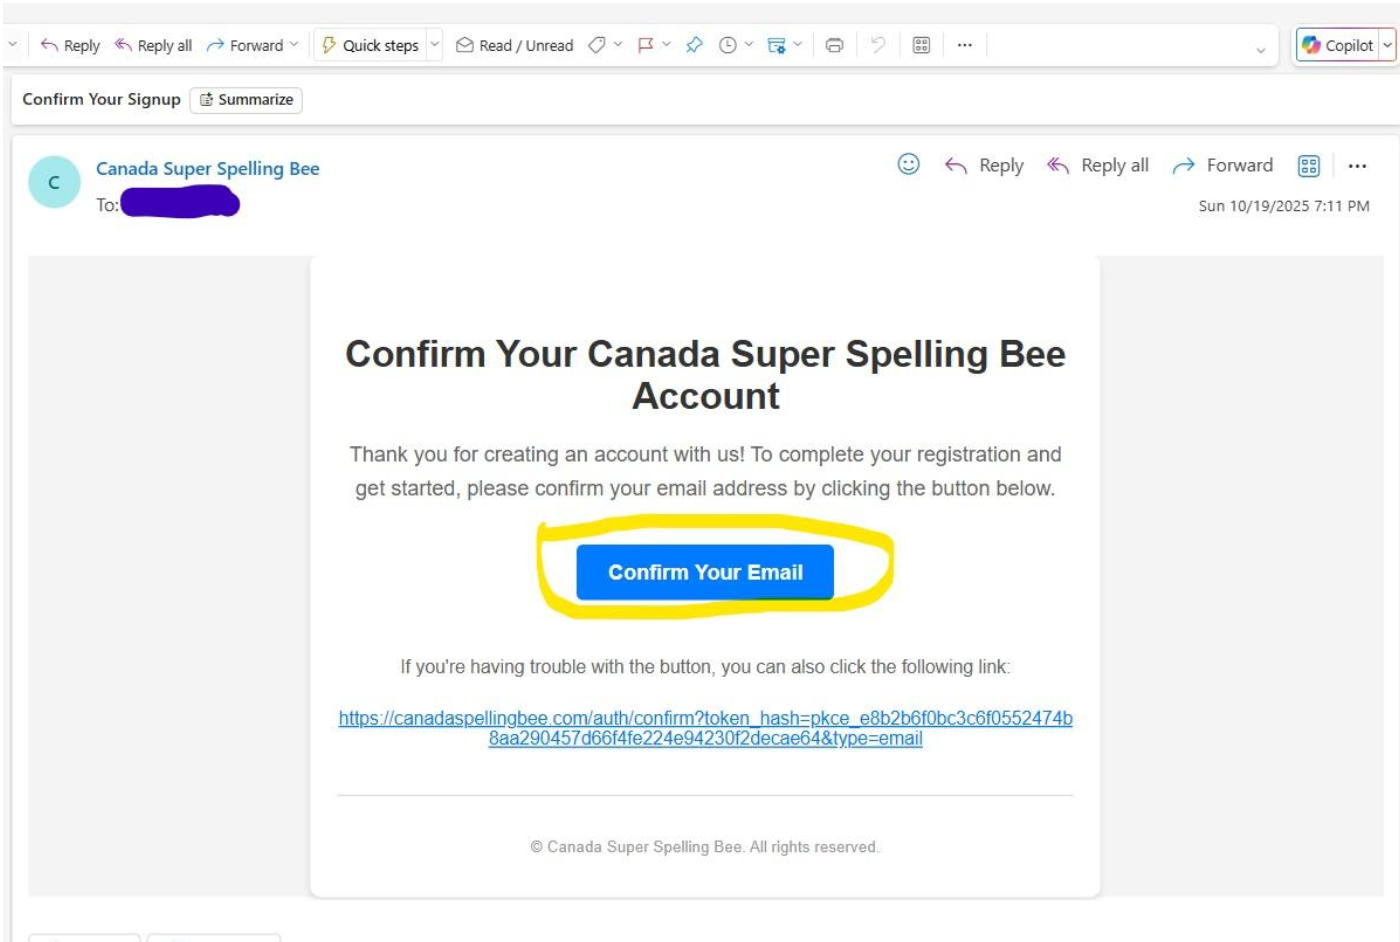Snooze this email with the clock icon
Screen dimensions: 1400x942
(727, 45)
